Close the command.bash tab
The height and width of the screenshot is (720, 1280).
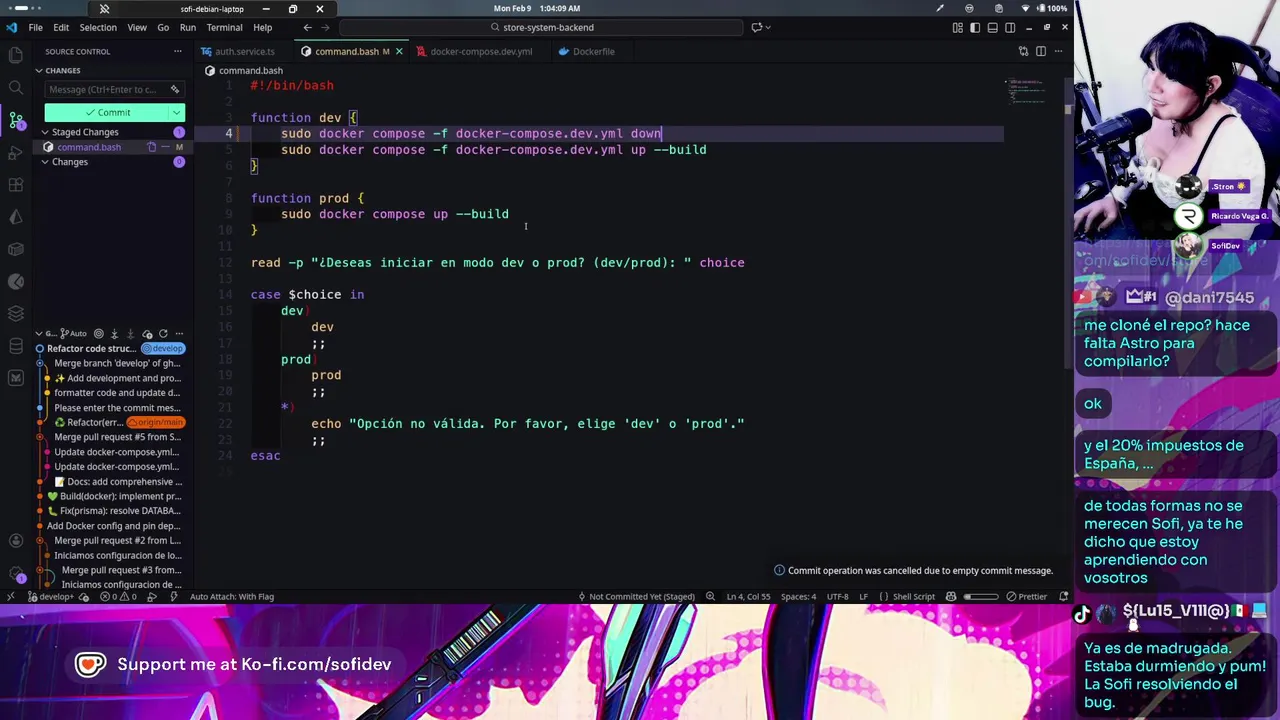coord(399,51)
